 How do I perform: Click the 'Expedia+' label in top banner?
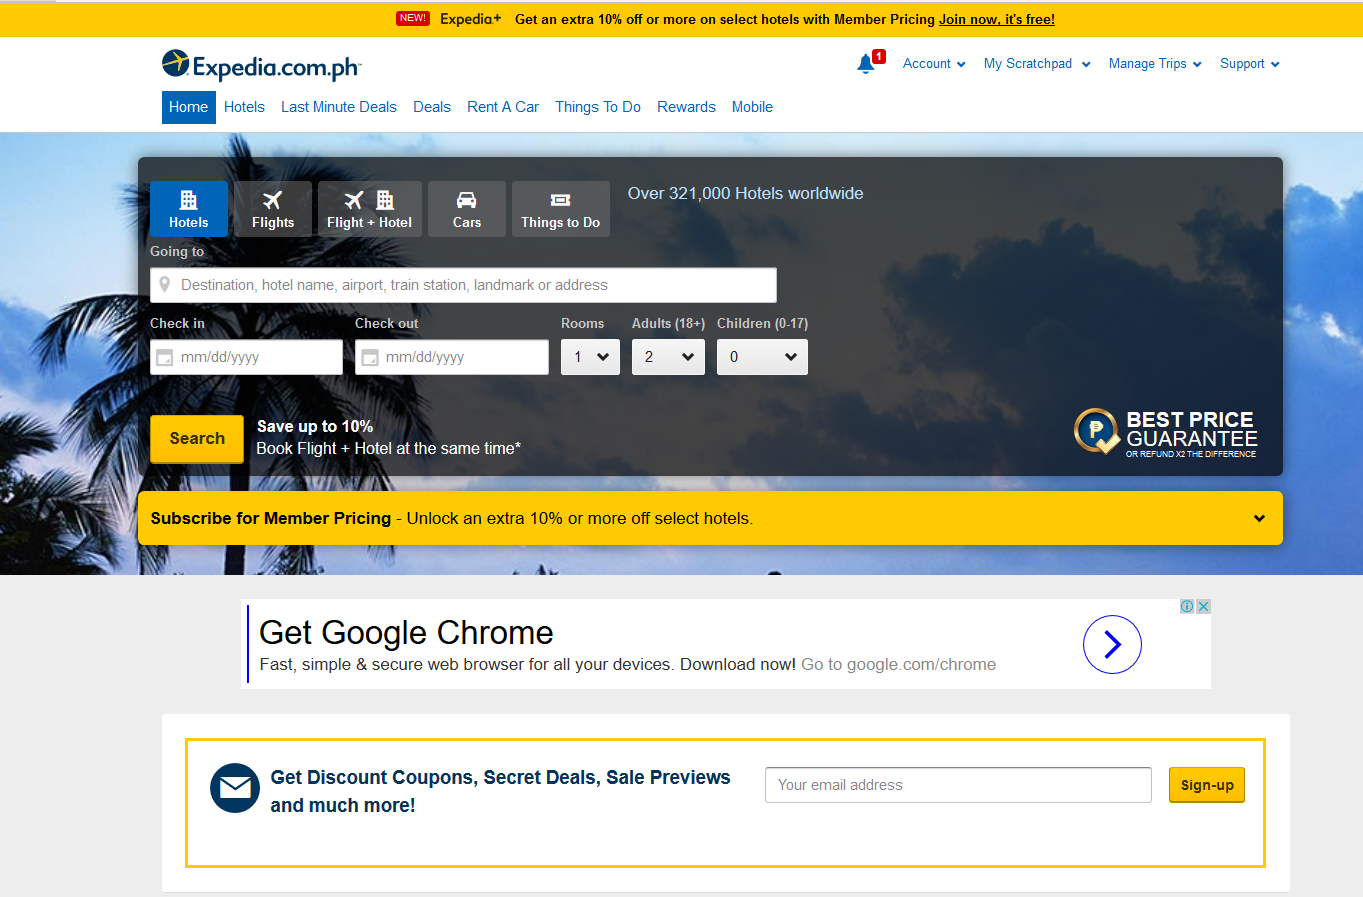pyautogui.click(x=470, y=19)
